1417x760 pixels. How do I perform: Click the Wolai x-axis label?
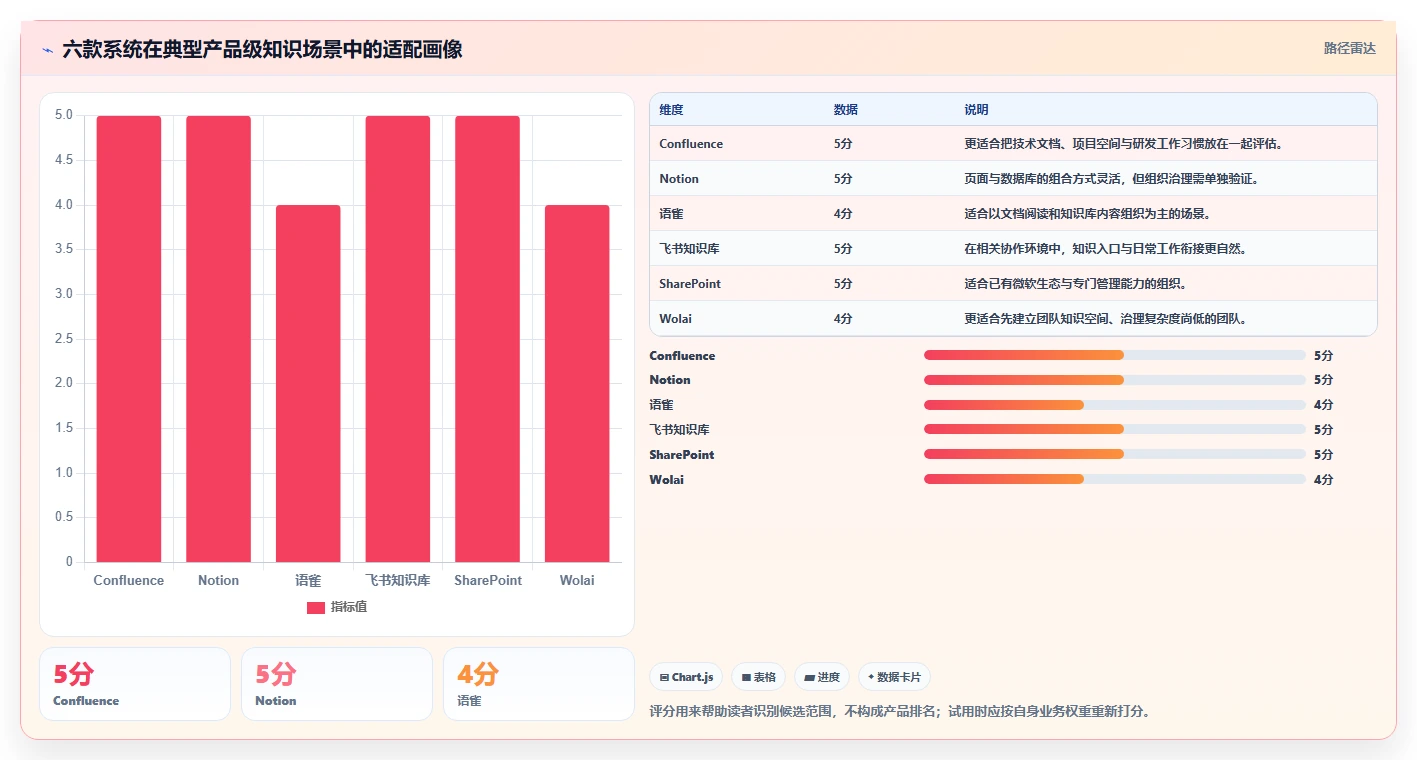pos(577,581)
